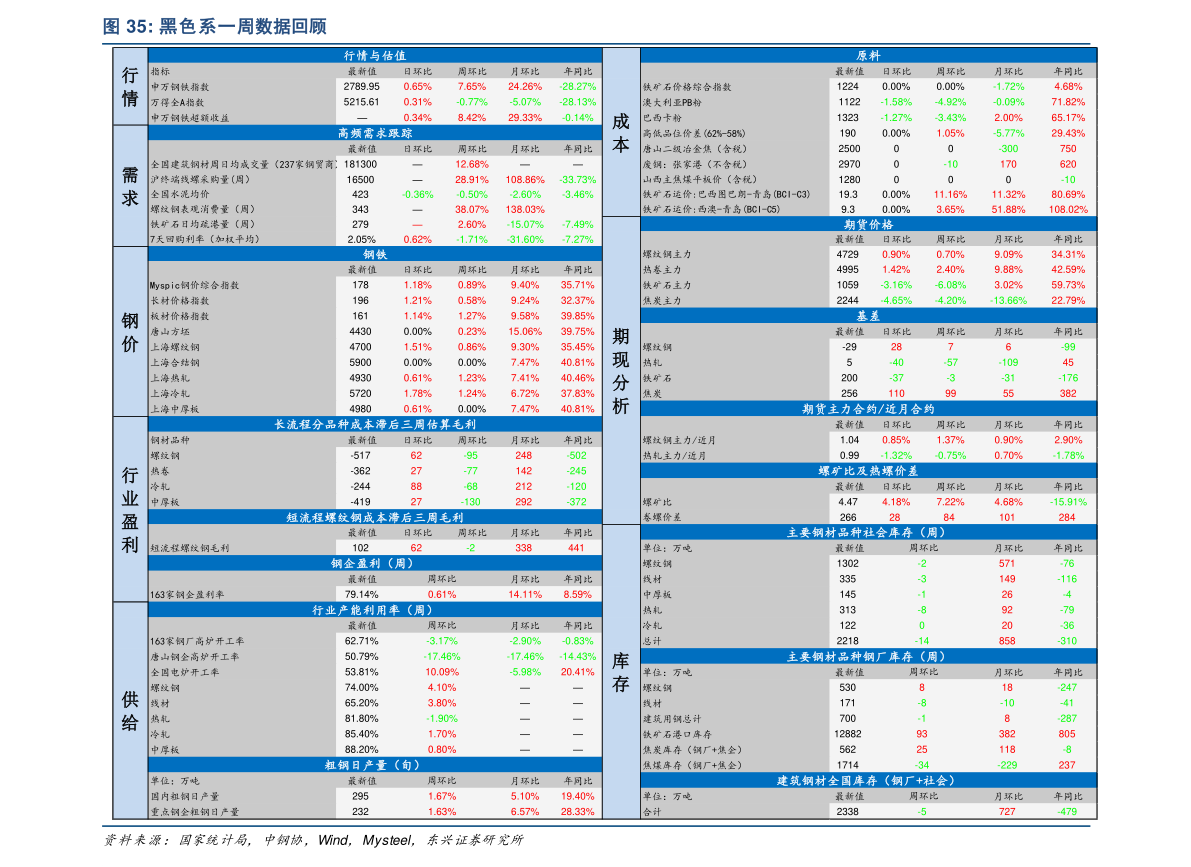This screenshot has height=867, width=1191.
Task: Click the 高低品位价差(62%-58%) row label
Action: point(694,134)
